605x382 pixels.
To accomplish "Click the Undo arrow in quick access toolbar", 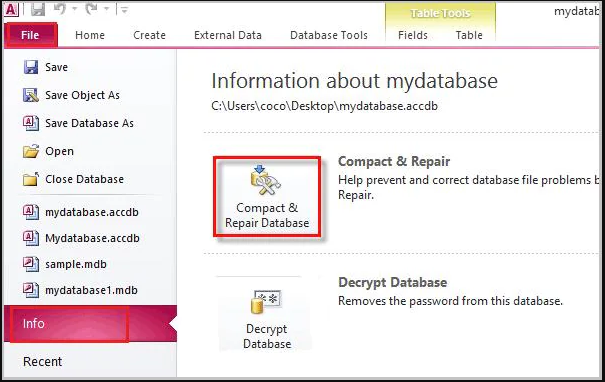I will point(60,9).
